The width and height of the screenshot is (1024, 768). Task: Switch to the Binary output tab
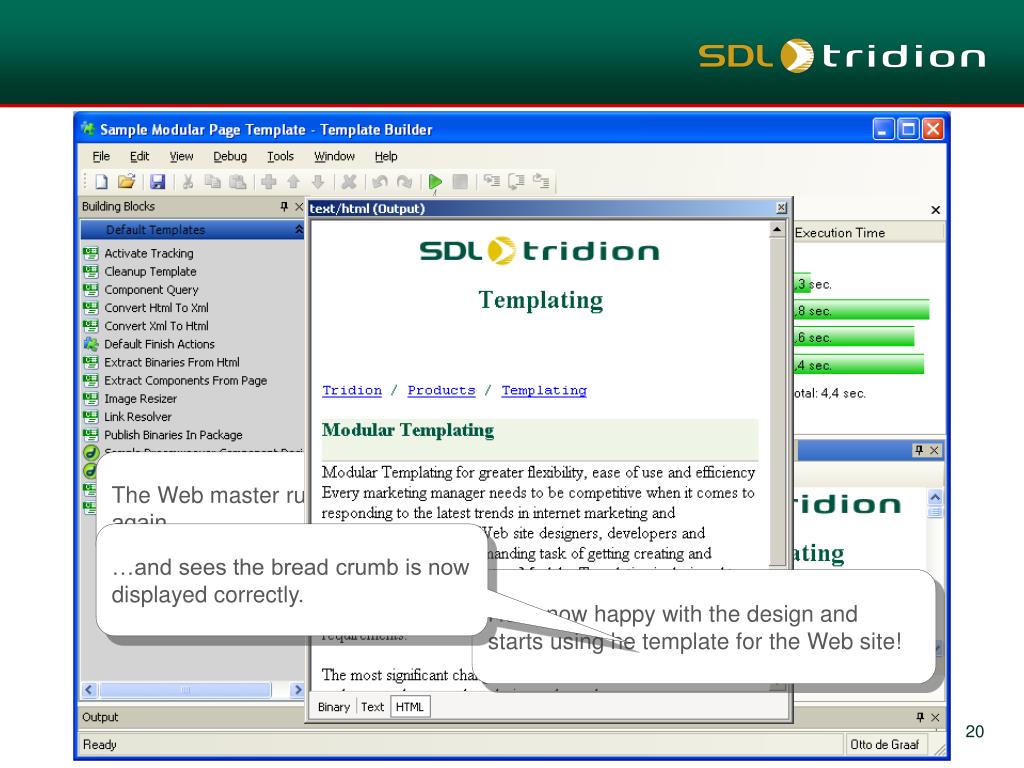(334, 707)
